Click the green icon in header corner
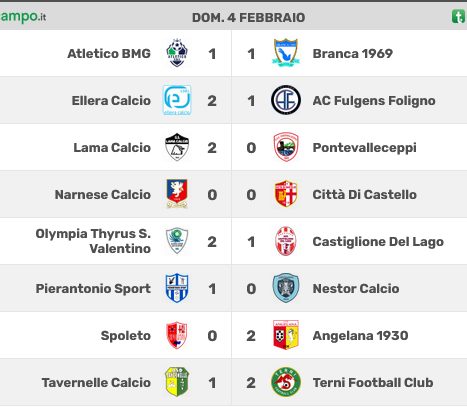The image size is (467, 411). click(x=459, y=17)
